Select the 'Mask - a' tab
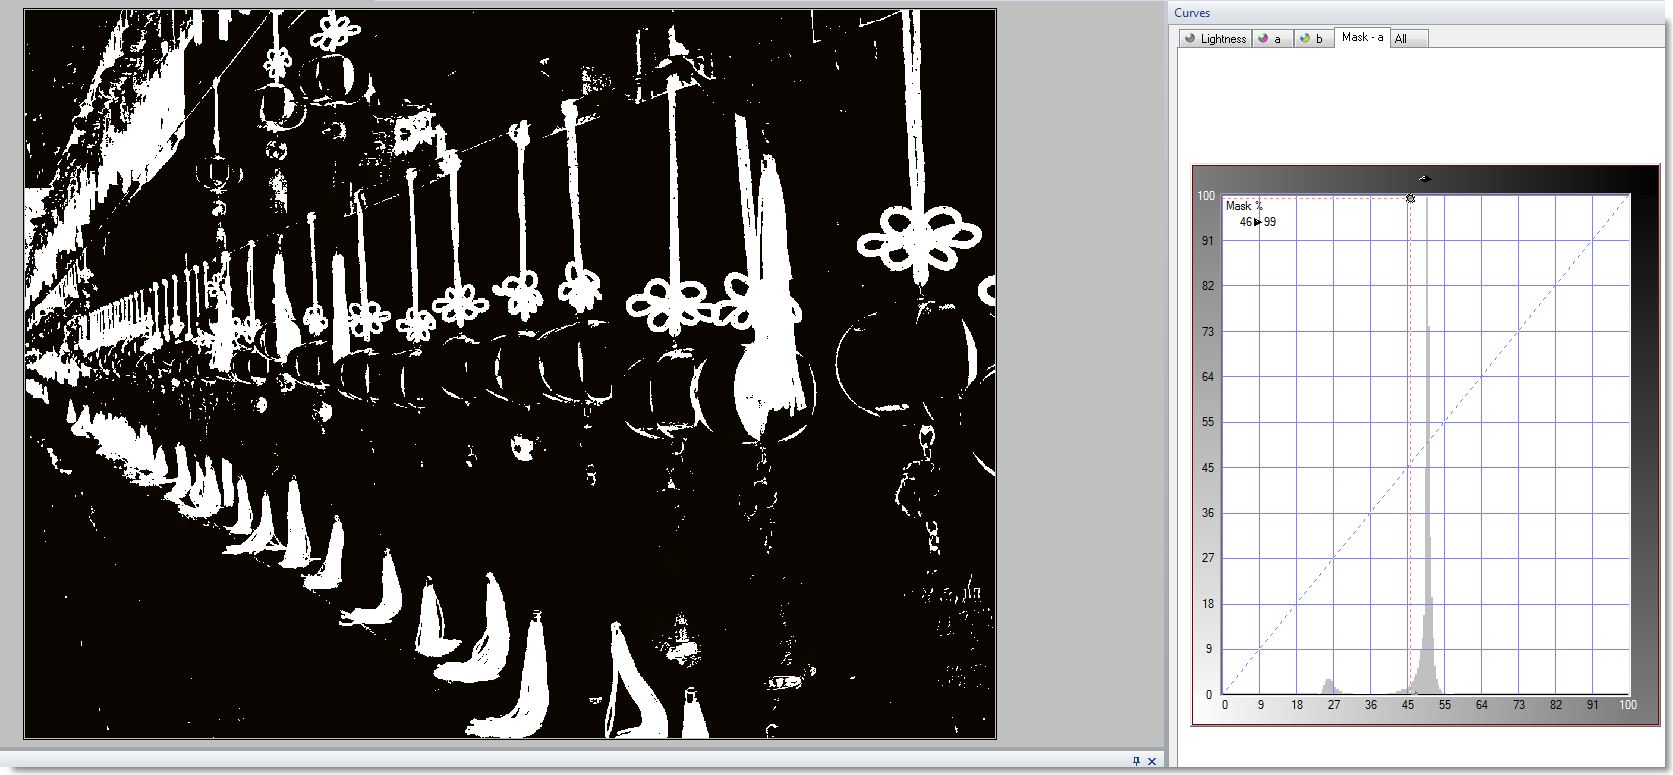This screenshot has height=775, width=1673. click(x=1362, y=37)
